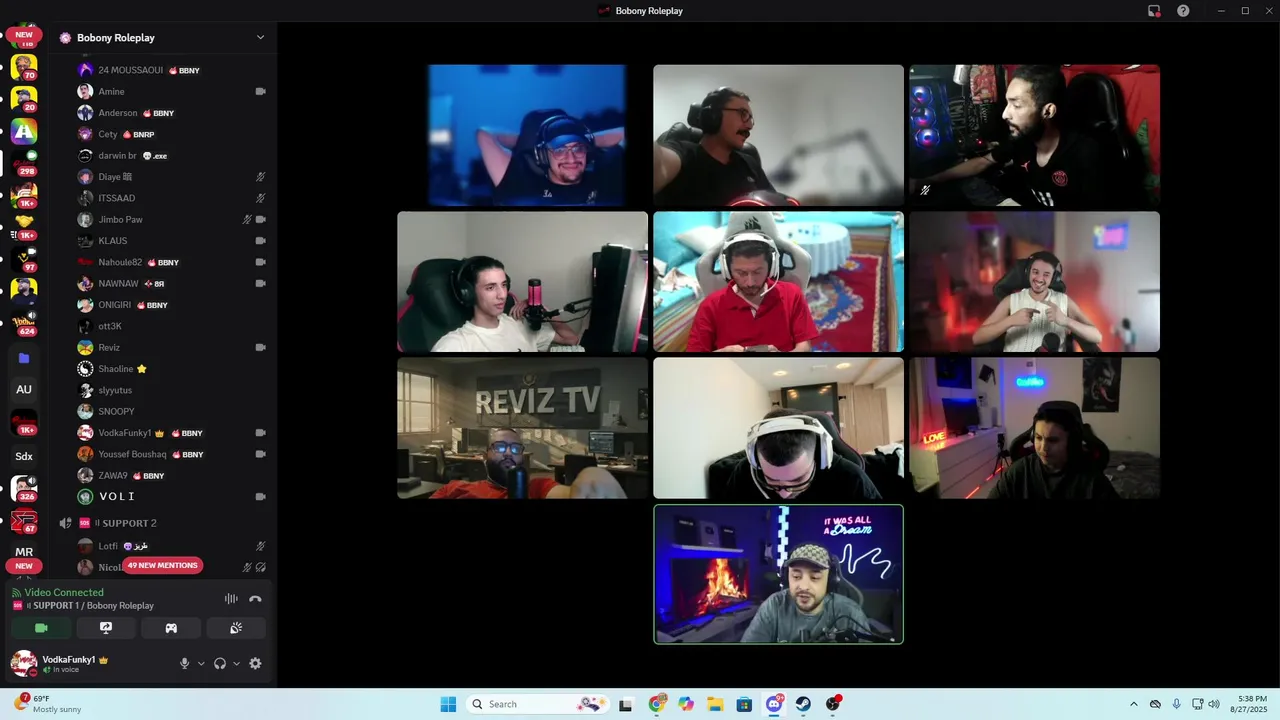The width and height of the screenshot is (1280, 720).
Task: Disconnect from voice with the hang-up icon
Action: pyautogui.click(x=255, y=599)
